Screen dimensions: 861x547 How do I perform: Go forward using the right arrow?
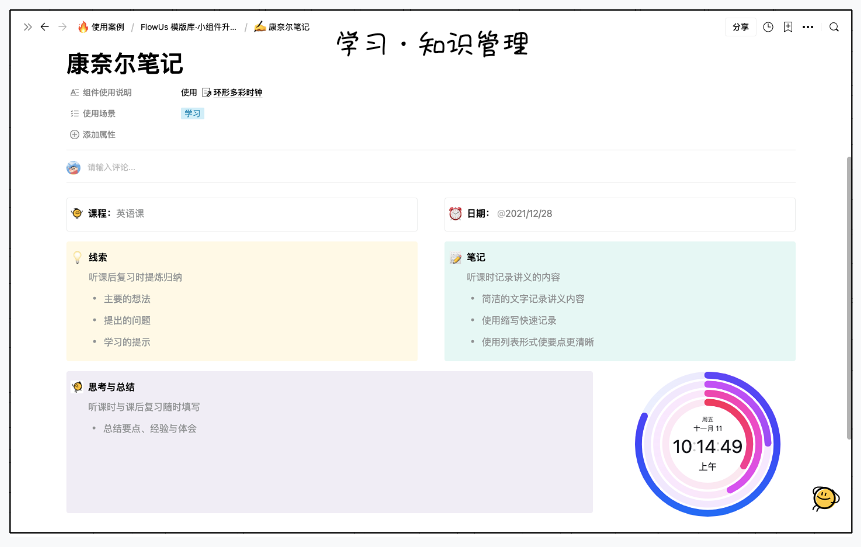click(x=62, y=27)
